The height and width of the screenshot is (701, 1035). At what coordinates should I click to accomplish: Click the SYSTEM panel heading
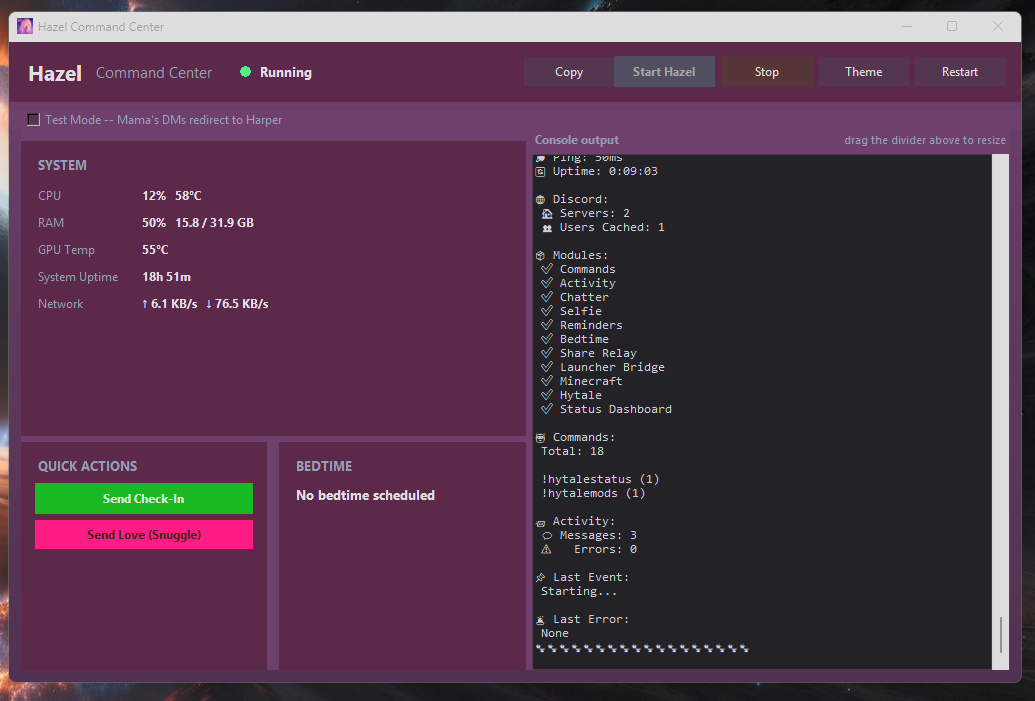coord(62,166)
